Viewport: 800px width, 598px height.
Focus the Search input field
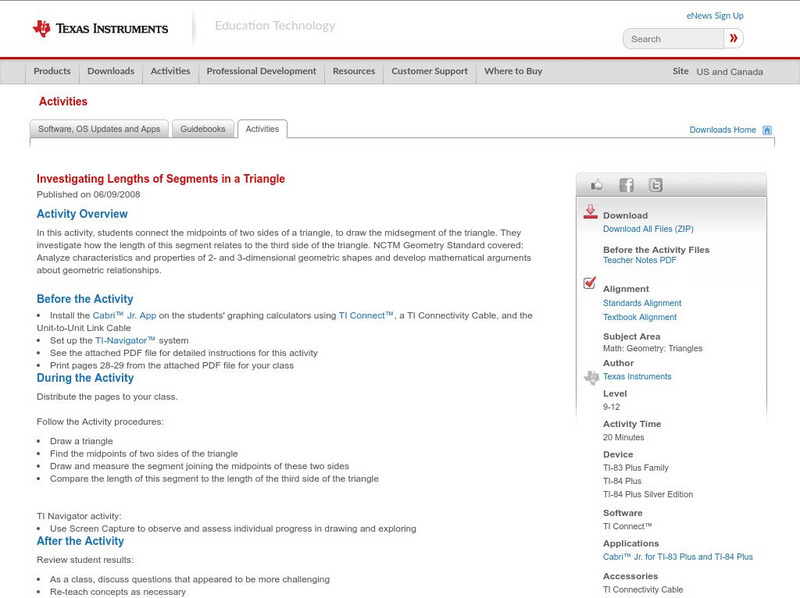coord(673,39)
